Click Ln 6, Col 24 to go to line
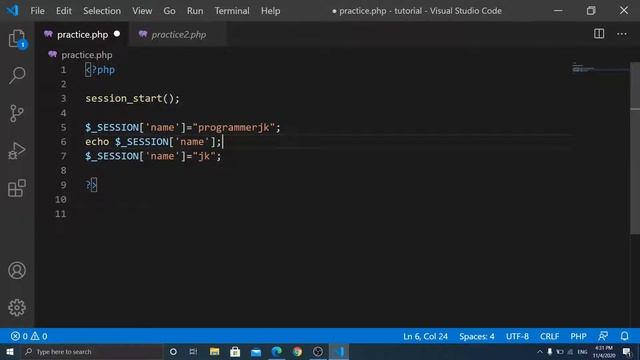The height and width of the screenshot is (360, 640). pos(425,336)
